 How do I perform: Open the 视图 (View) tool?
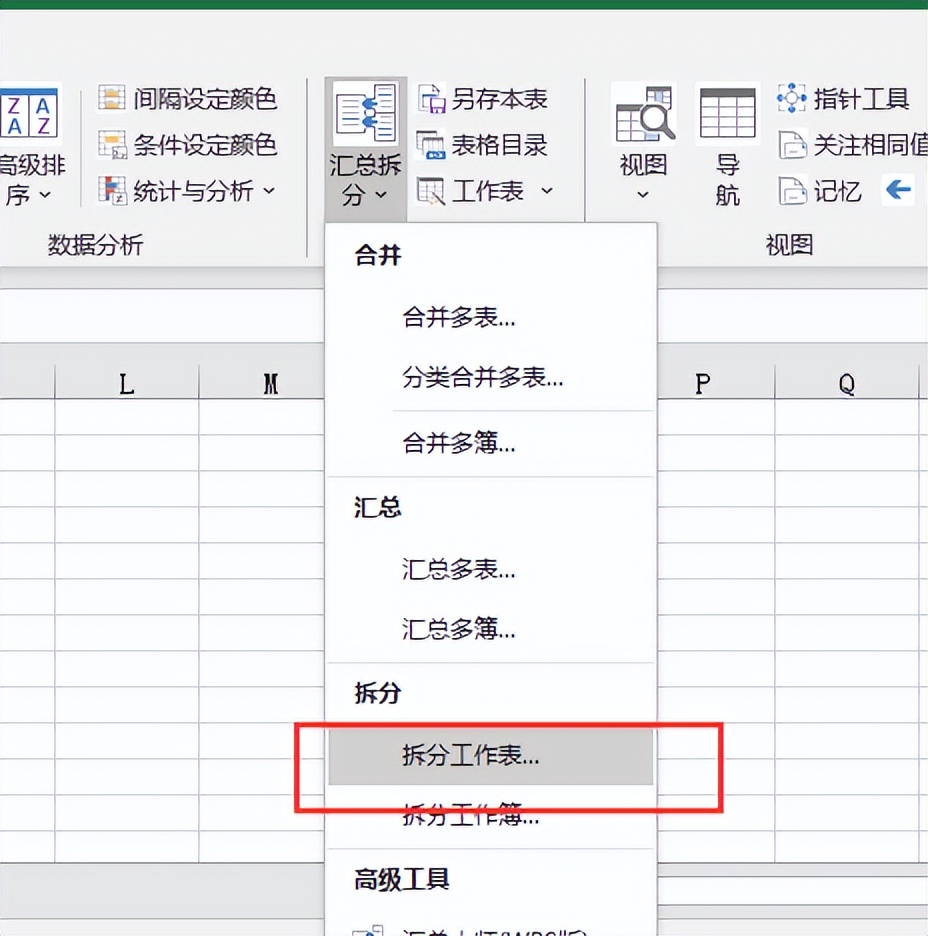pyautogui.click(x=642, y=140)
